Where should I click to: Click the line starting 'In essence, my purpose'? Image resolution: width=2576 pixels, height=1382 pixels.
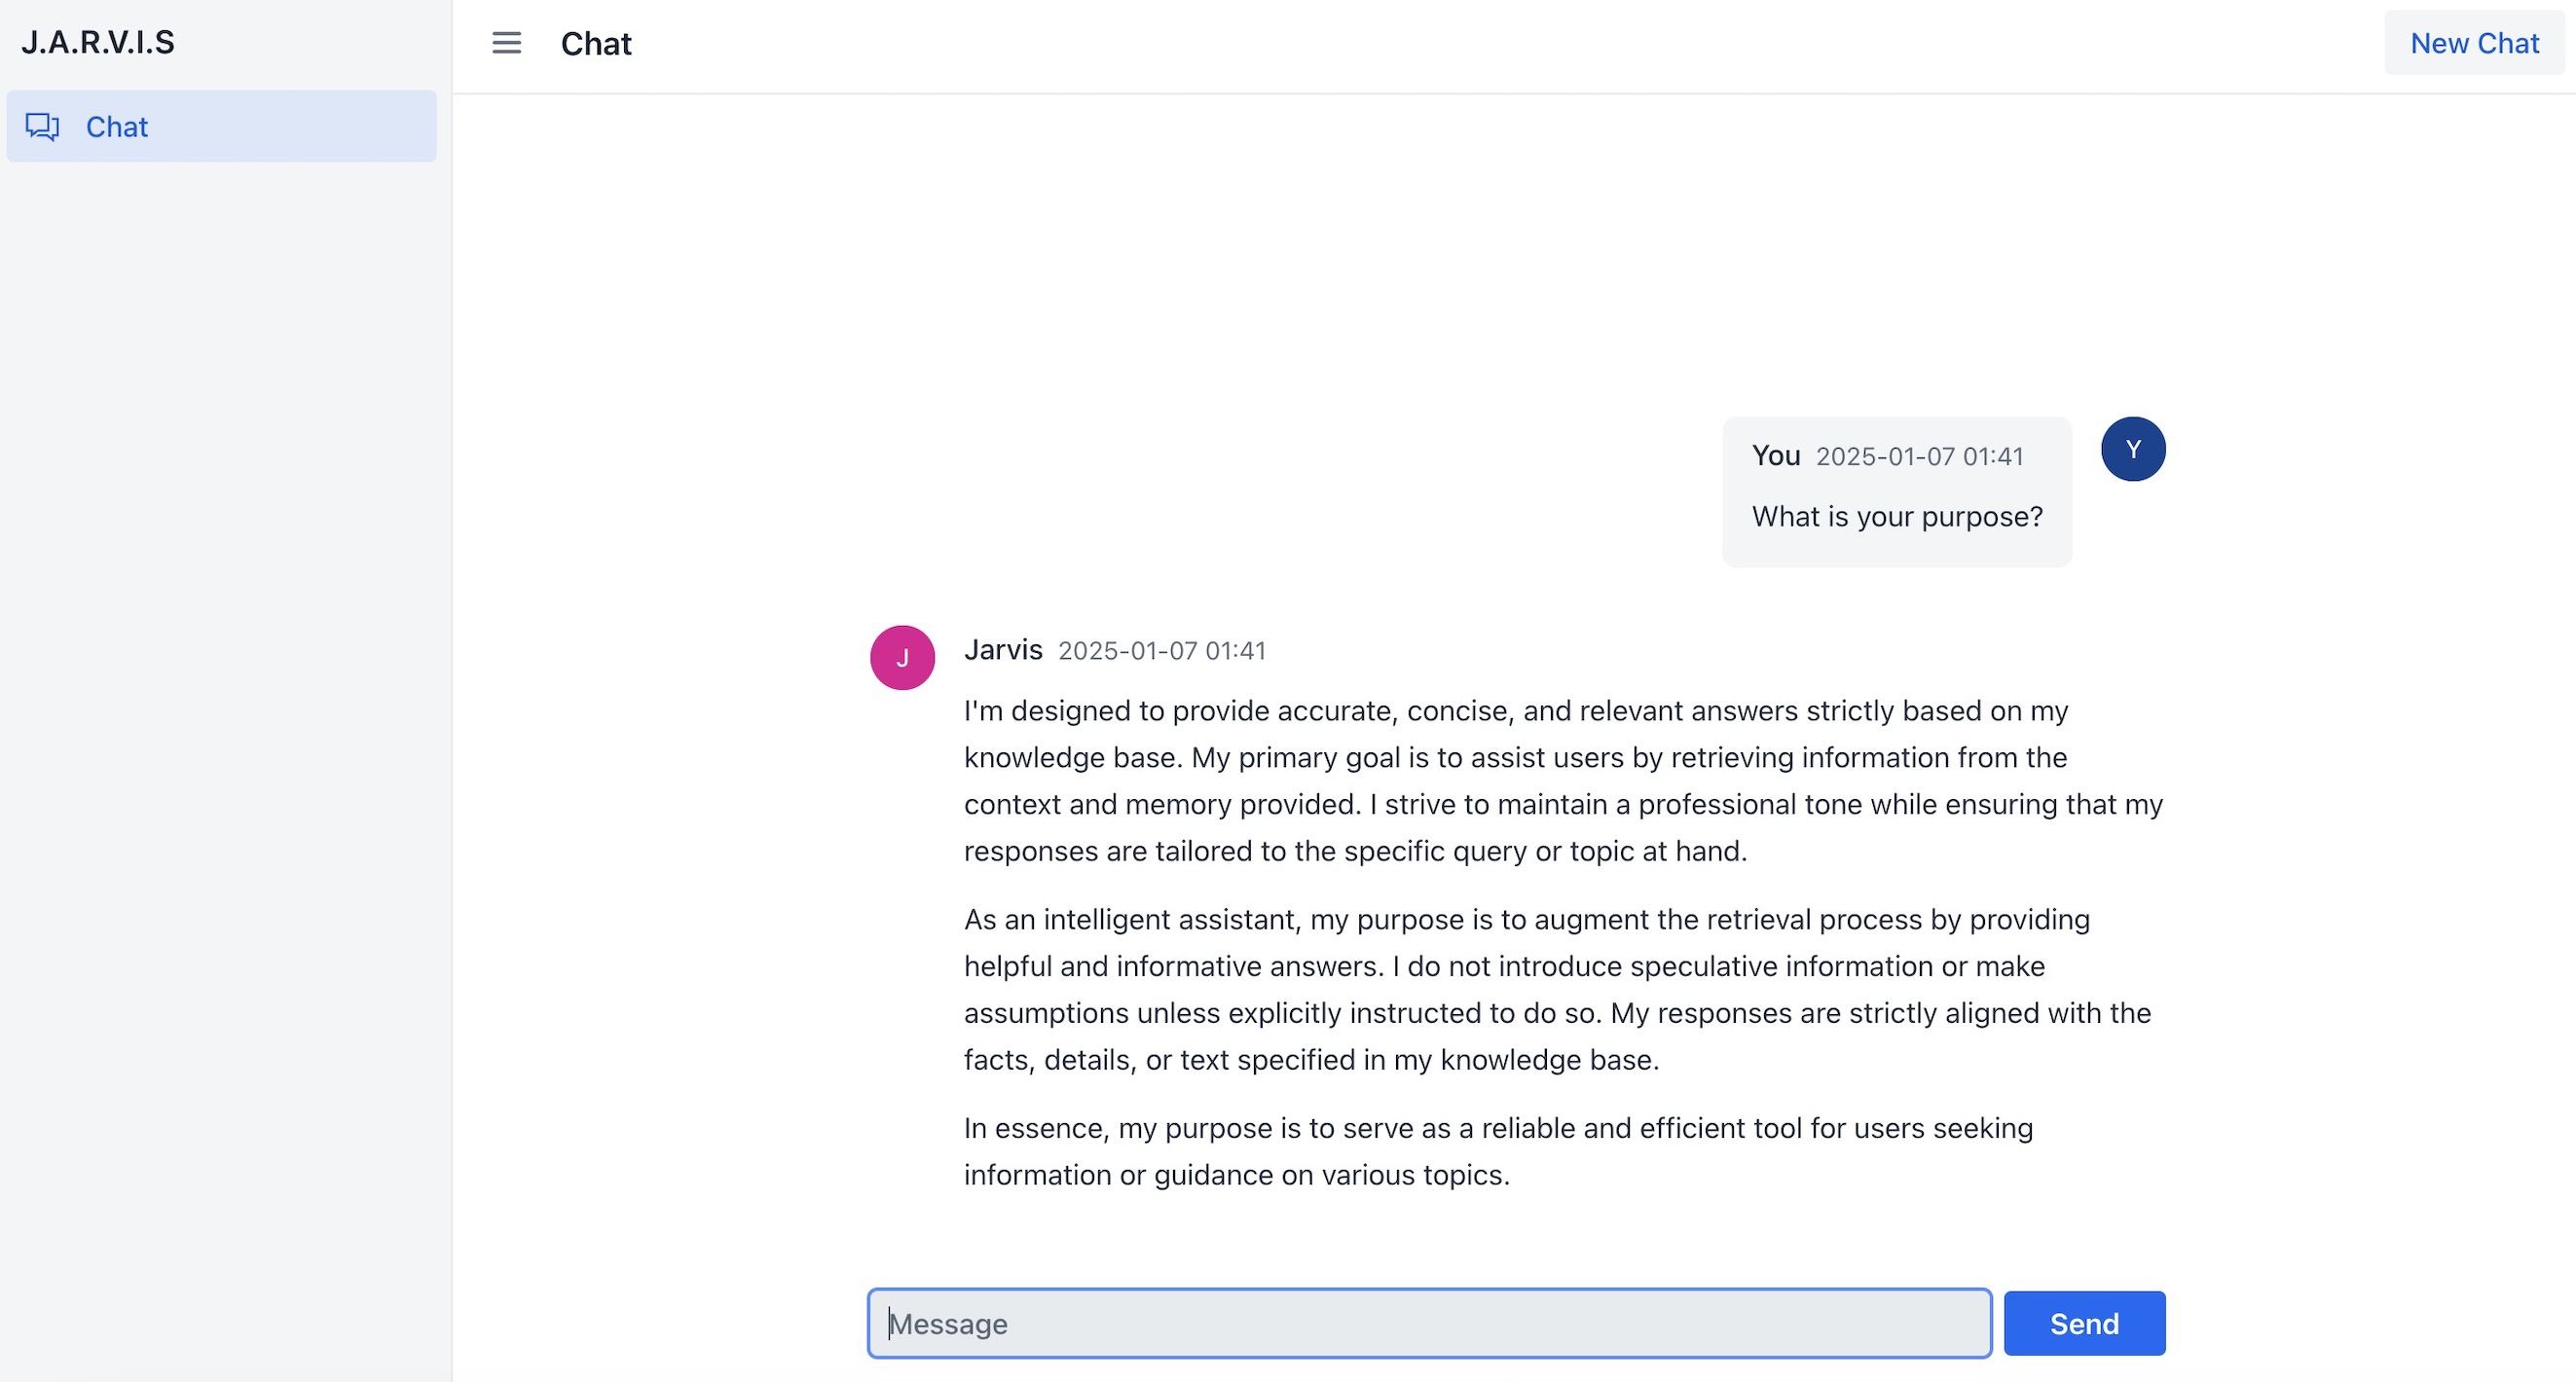(x=1498, y=1128)
